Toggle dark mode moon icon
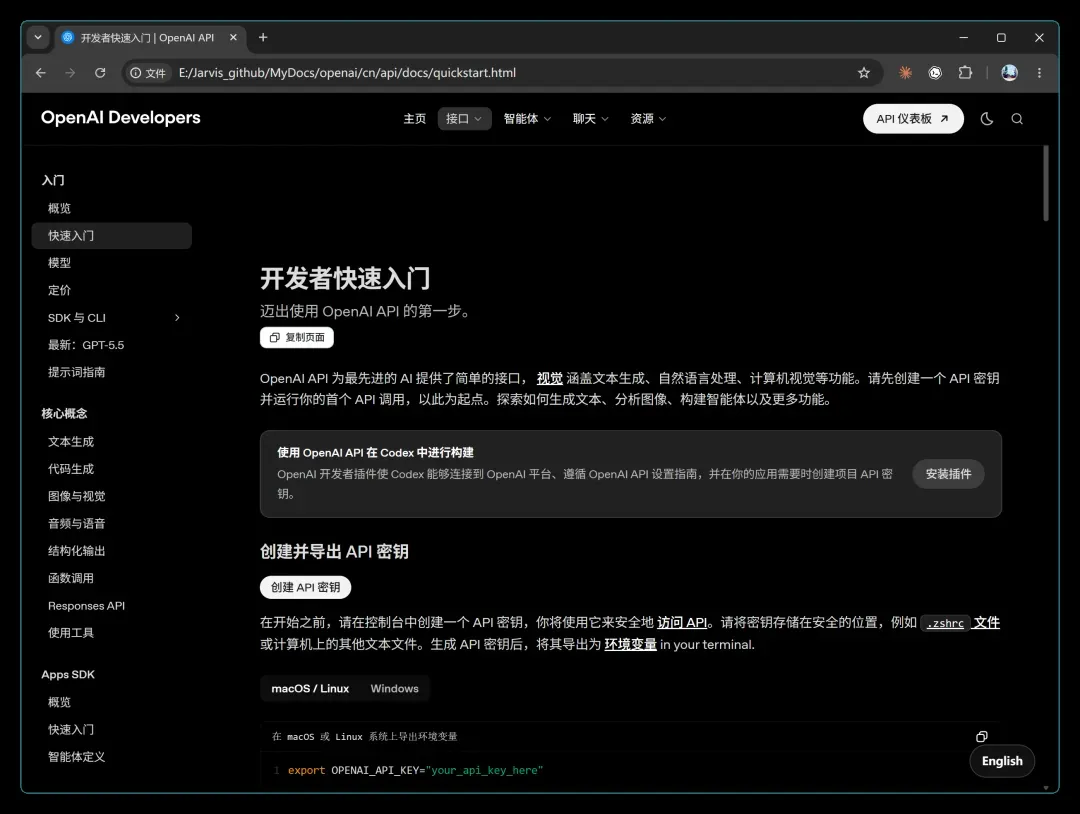Viewport: 1080px width, 814px height. coord(986,119)
